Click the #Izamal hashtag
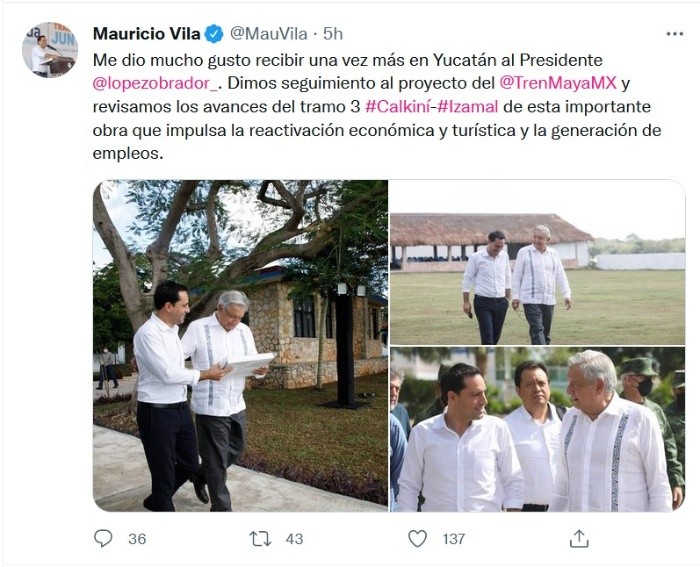700x567 pixels. tap(467, 107)
